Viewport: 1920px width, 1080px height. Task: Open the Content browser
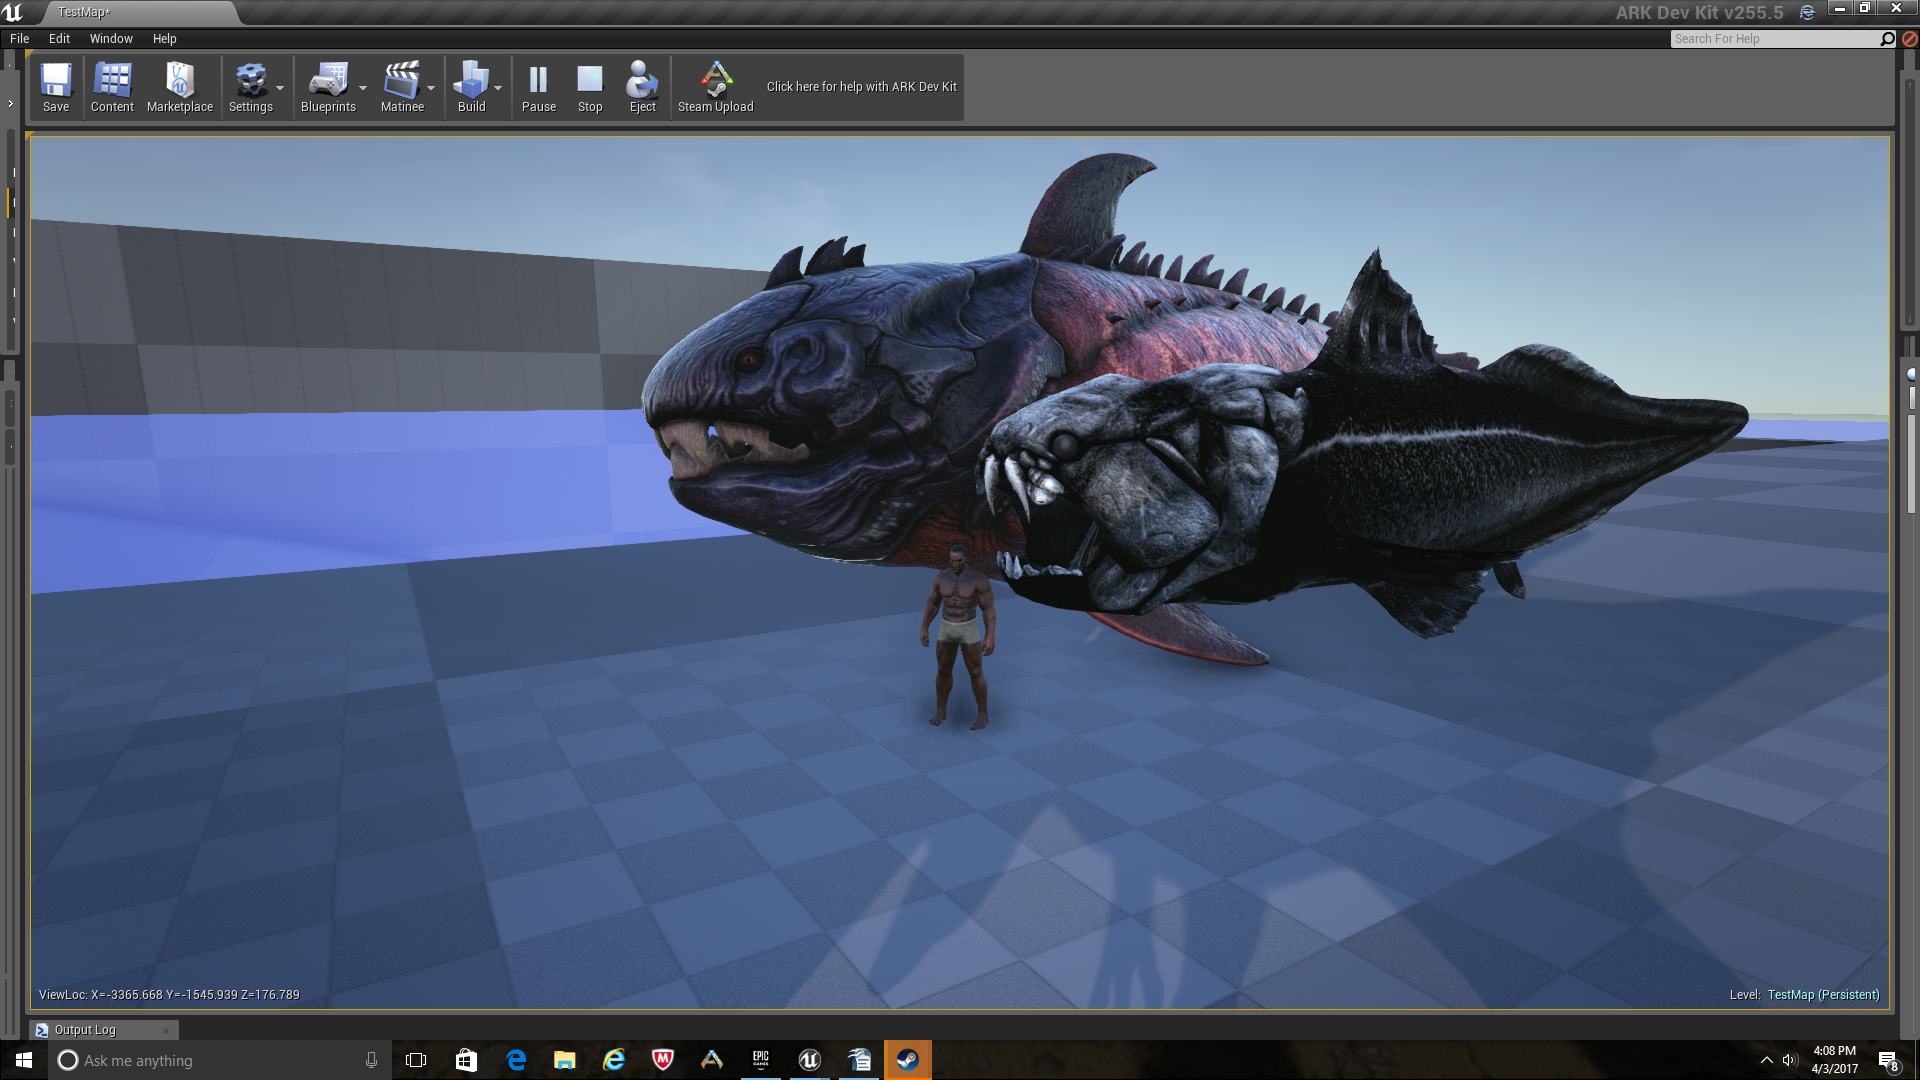(x=112, y=87)
